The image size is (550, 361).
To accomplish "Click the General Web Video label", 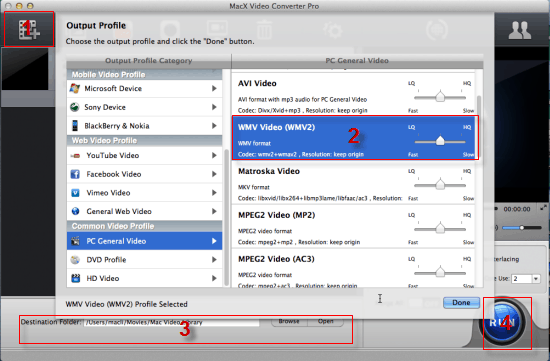I will 119,211.
